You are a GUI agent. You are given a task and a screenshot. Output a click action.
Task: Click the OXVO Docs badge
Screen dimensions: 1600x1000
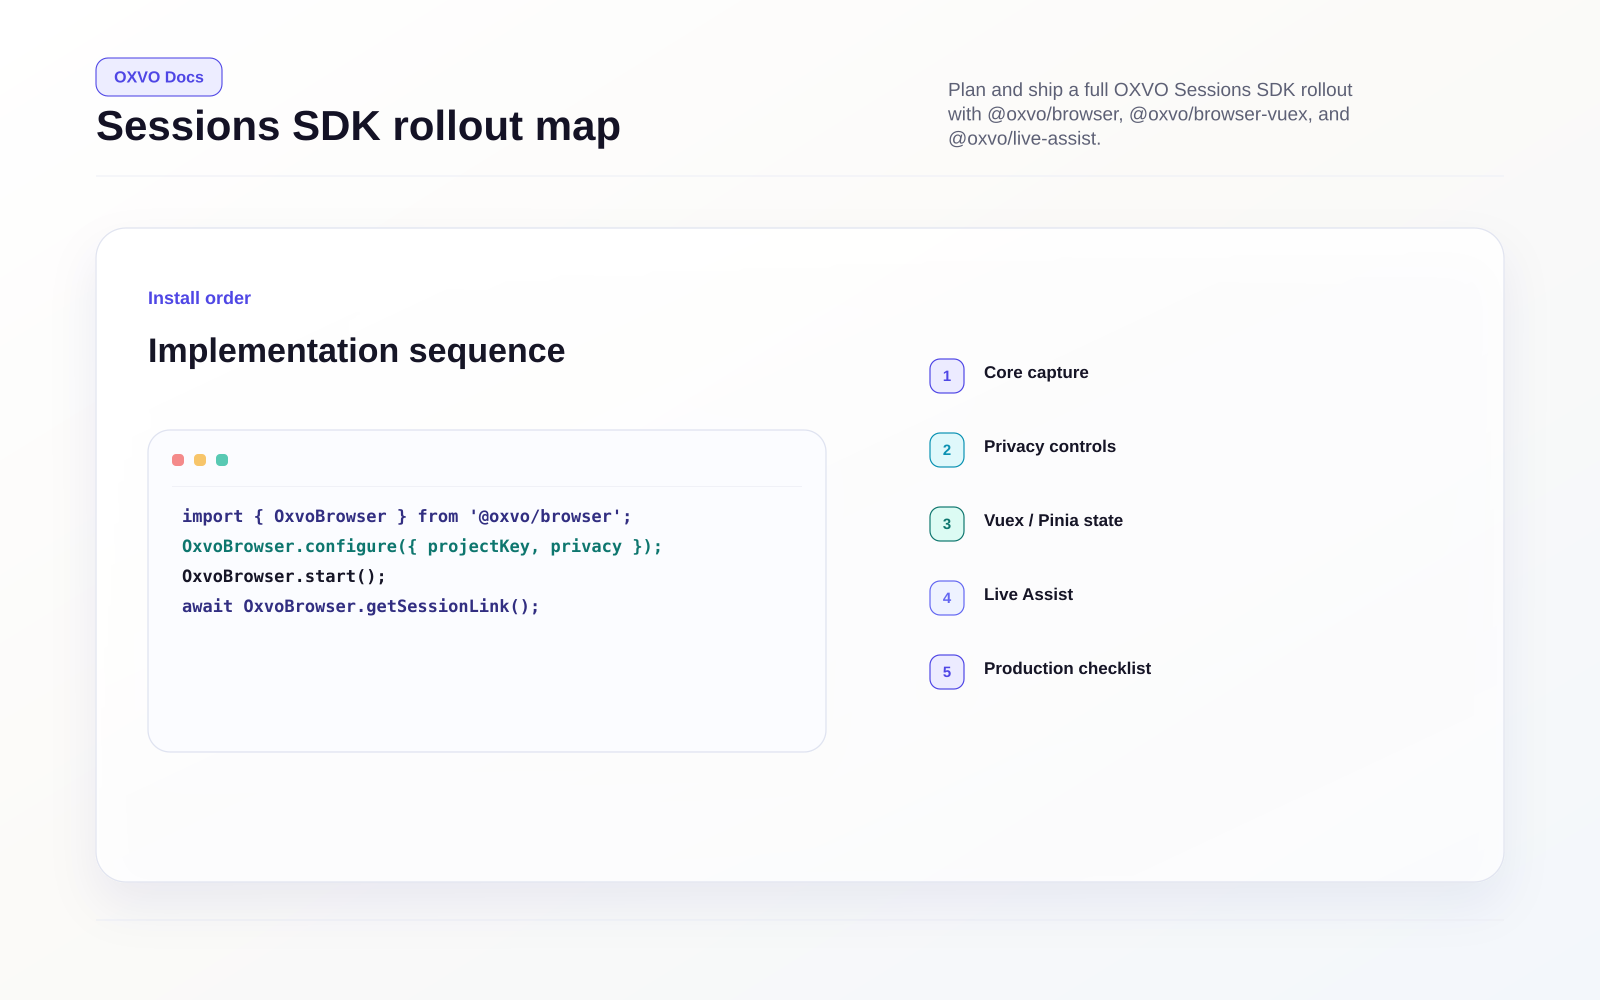pos(159,77)
